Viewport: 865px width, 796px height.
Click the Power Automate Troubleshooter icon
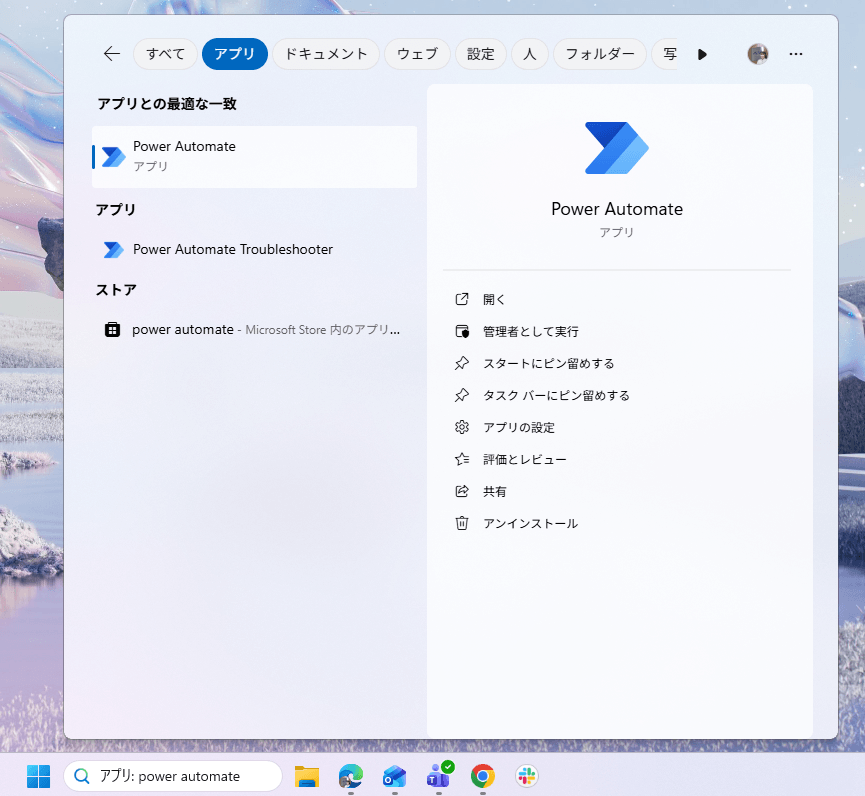tap(113, 249)
